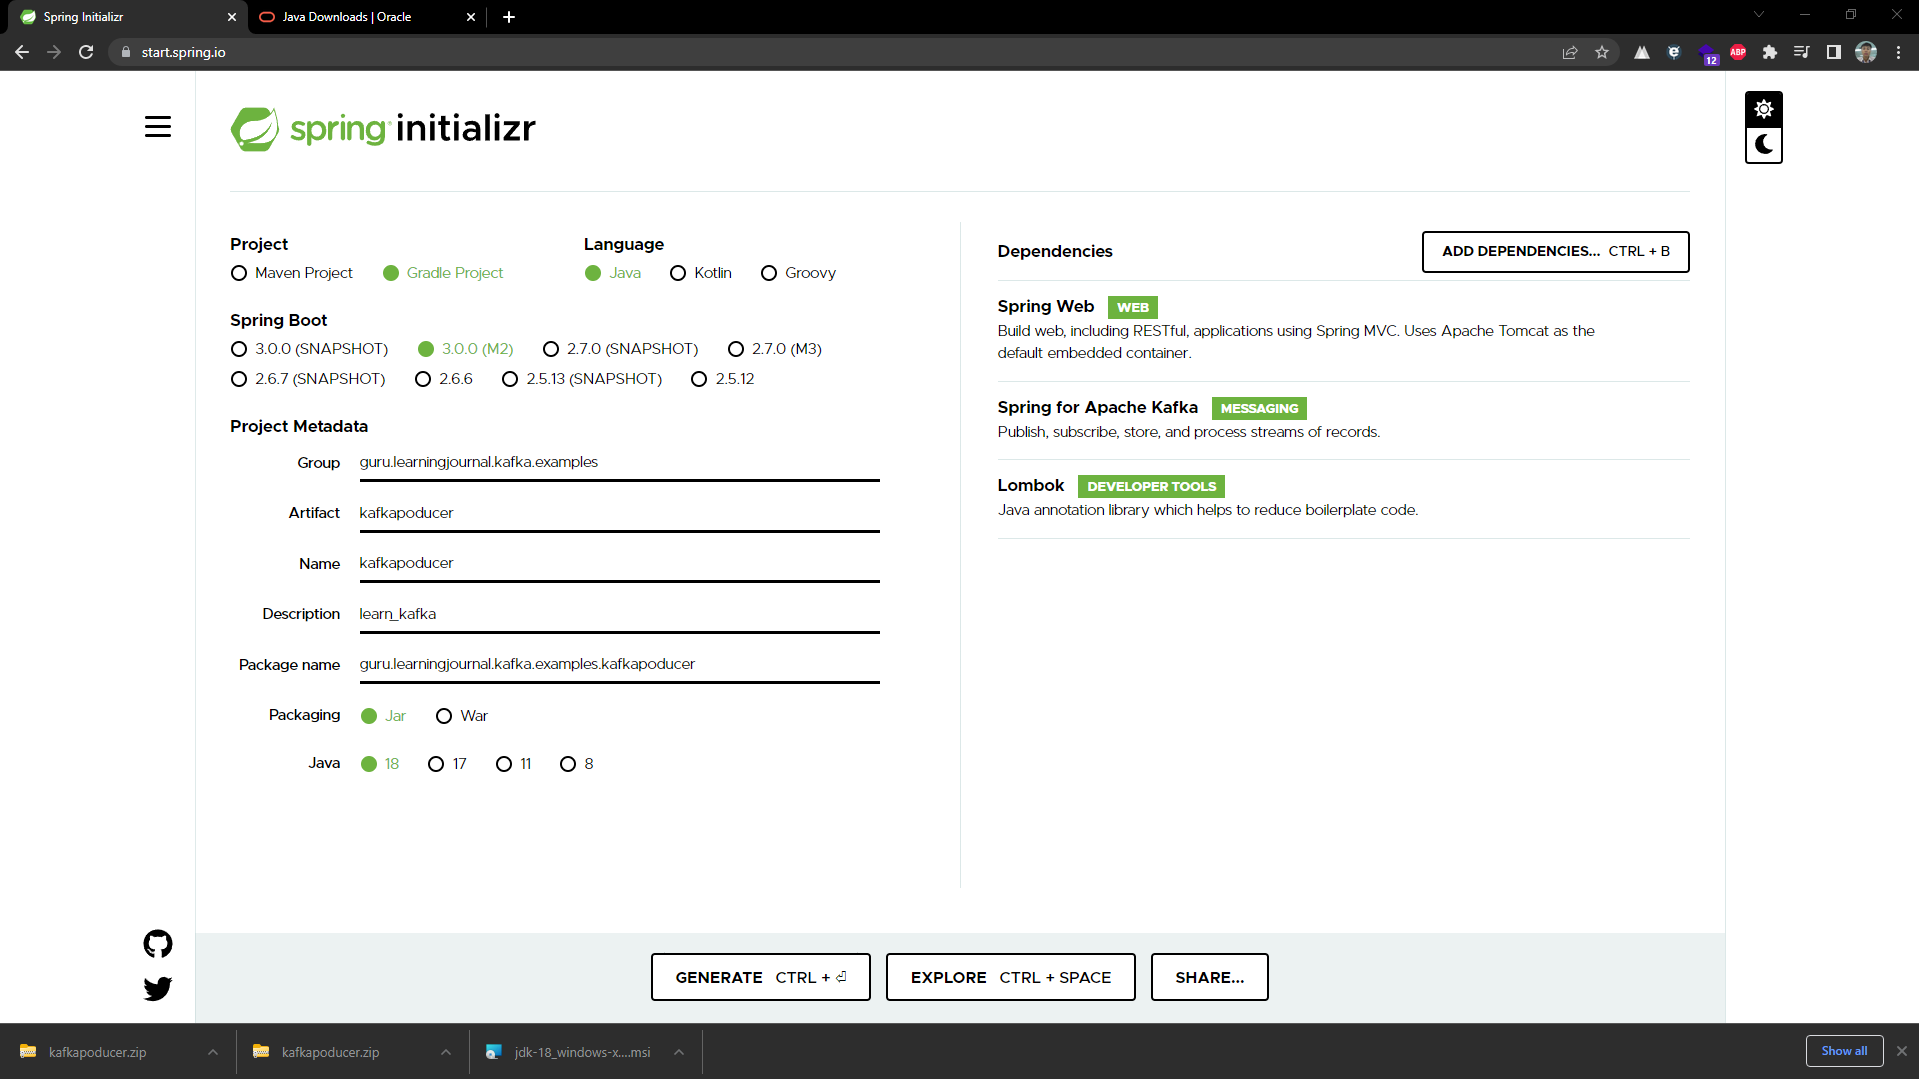The height and width of the screenshot is (1079, 1919).
Task: Select Java version 11
Action: pos(514,764)
